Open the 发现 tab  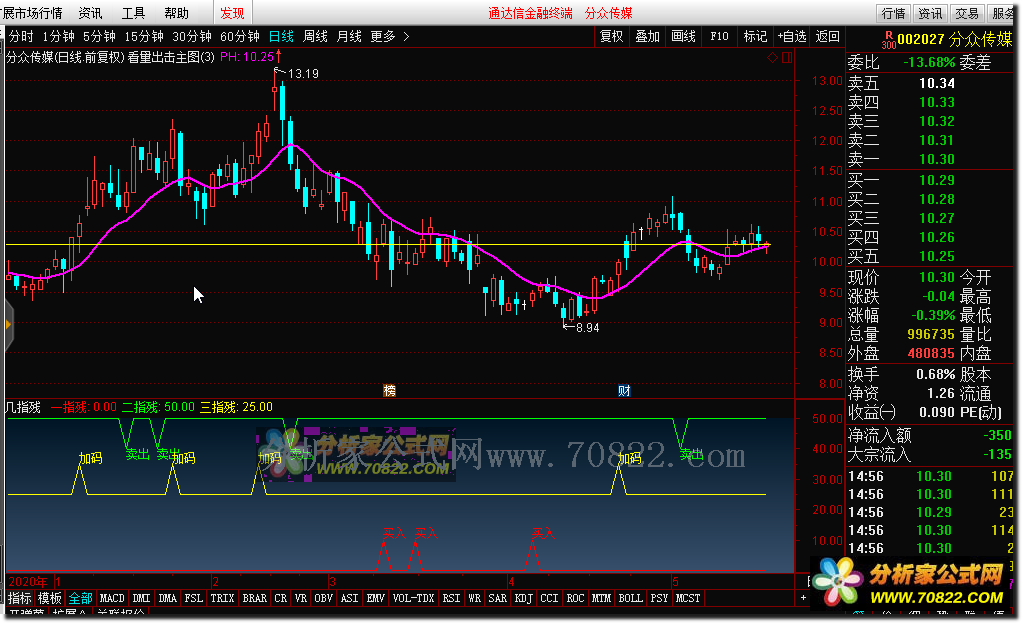tap(232, 13)
